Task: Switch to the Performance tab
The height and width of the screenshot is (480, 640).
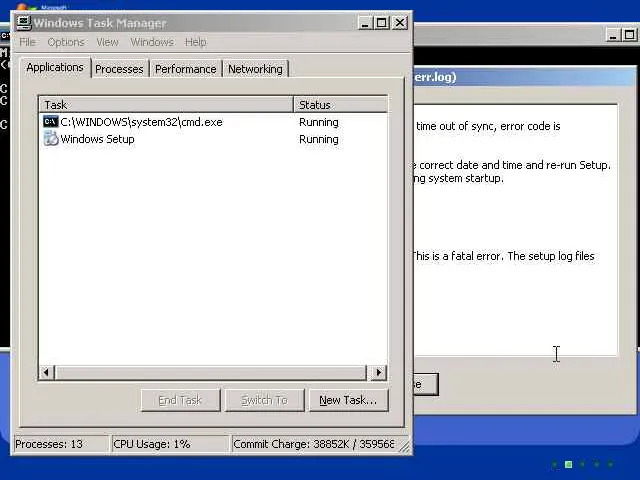Action: [185, 69]
